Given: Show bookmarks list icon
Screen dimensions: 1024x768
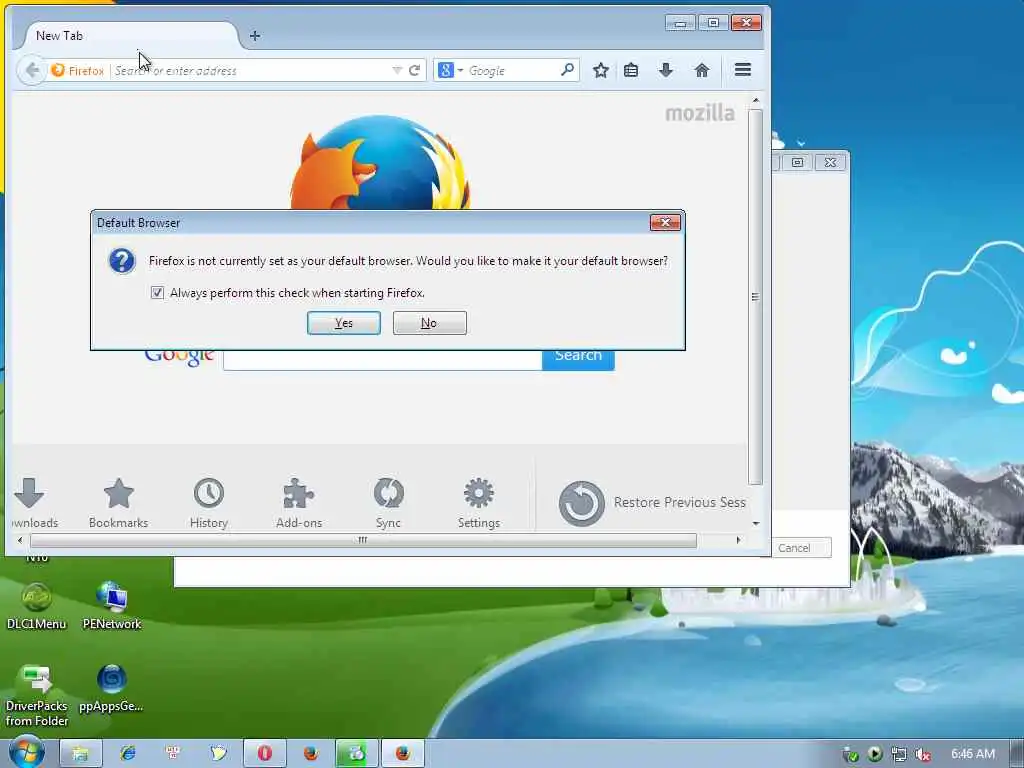Looking at the screenshot, I should click(631, 70).
